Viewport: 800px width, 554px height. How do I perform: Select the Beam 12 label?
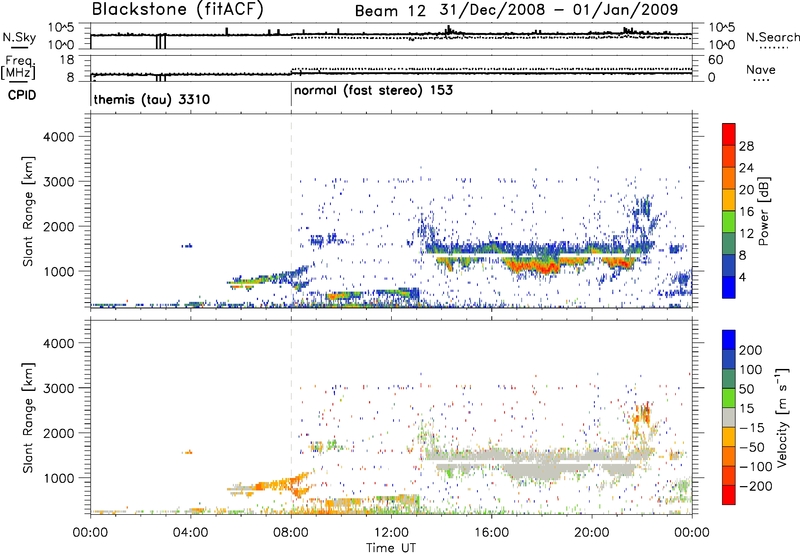pos(390,11)
